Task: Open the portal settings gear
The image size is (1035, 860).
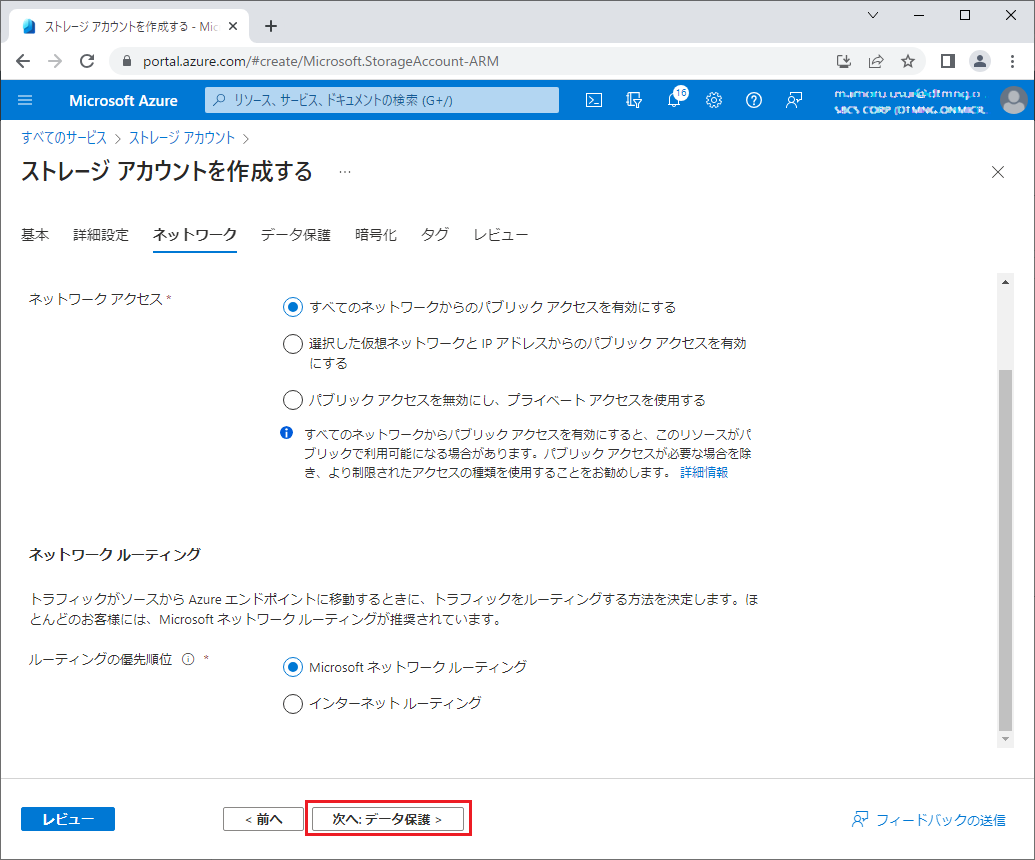Action: [x=714, y=100]
